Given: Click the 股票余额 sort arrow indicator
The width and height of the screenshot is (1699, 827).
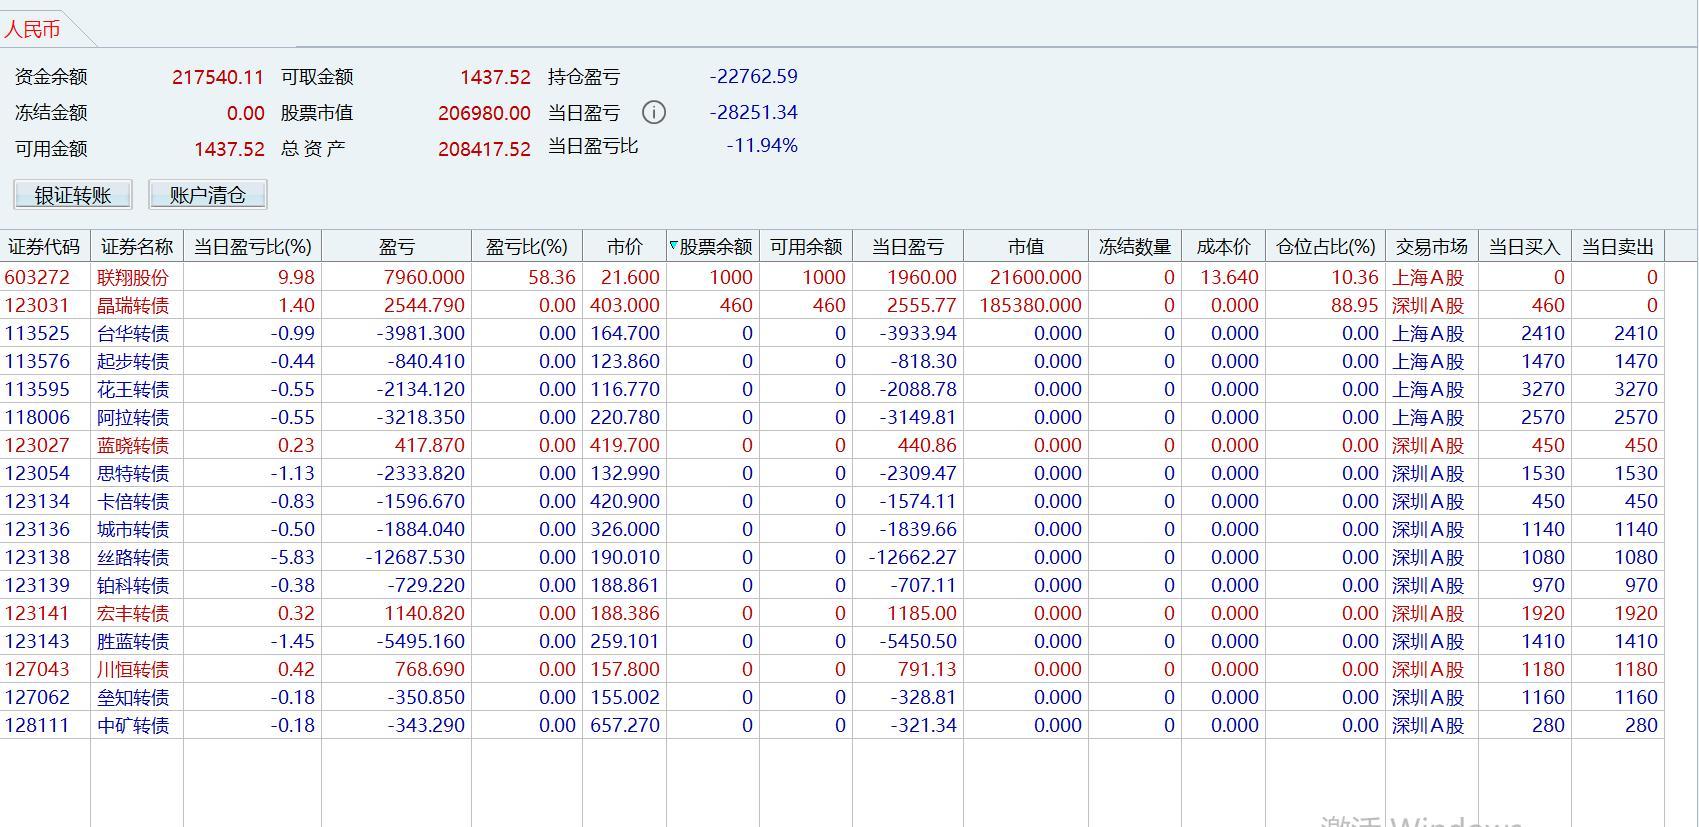Looking at the screenshot, I should 673,245.
